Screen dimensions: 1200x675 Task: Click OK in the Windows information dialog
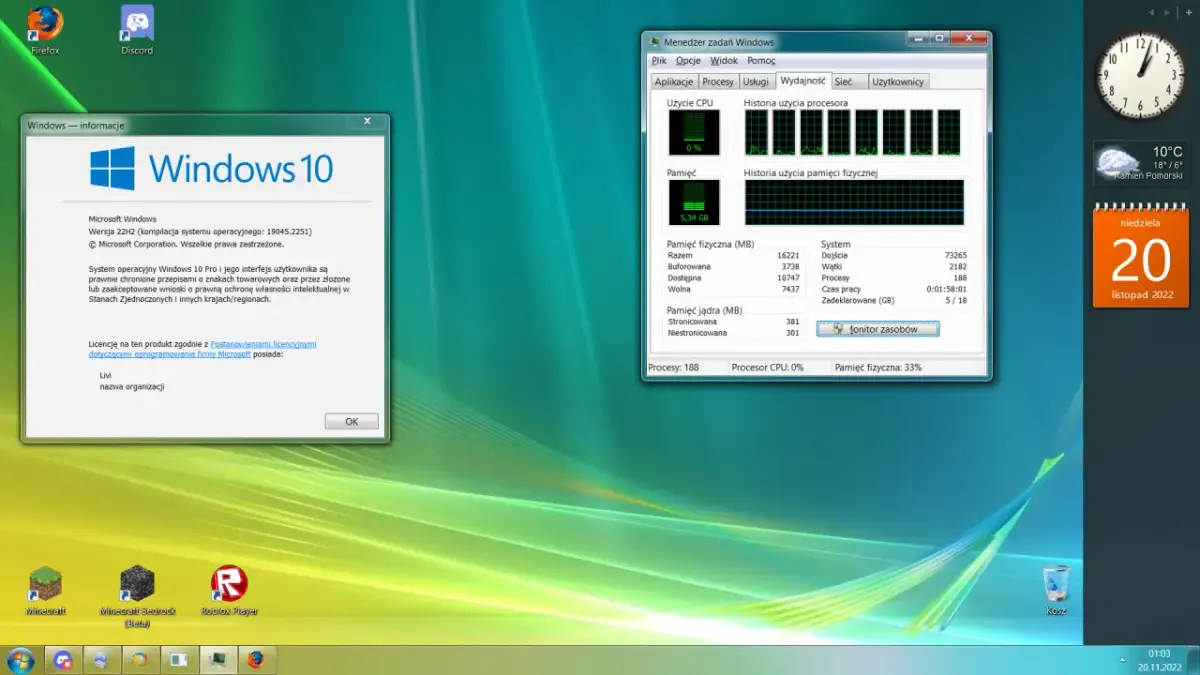click(351, 421)
